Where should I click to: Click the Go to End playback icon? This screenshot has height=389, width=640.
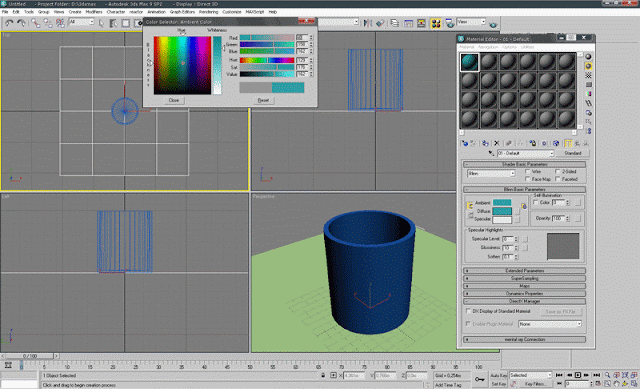coord(597,375)
